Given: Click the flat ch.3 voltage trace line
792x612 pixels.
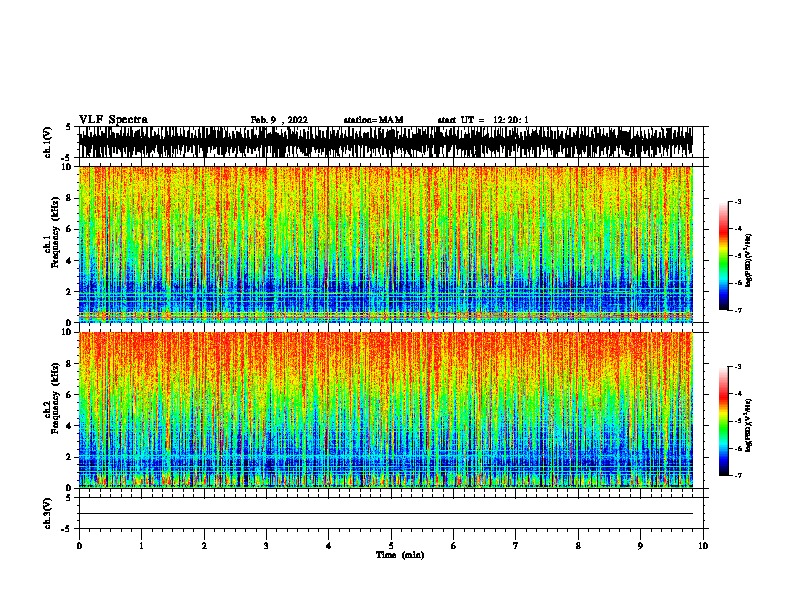Looking at the screenshot, I should point(385,514).
